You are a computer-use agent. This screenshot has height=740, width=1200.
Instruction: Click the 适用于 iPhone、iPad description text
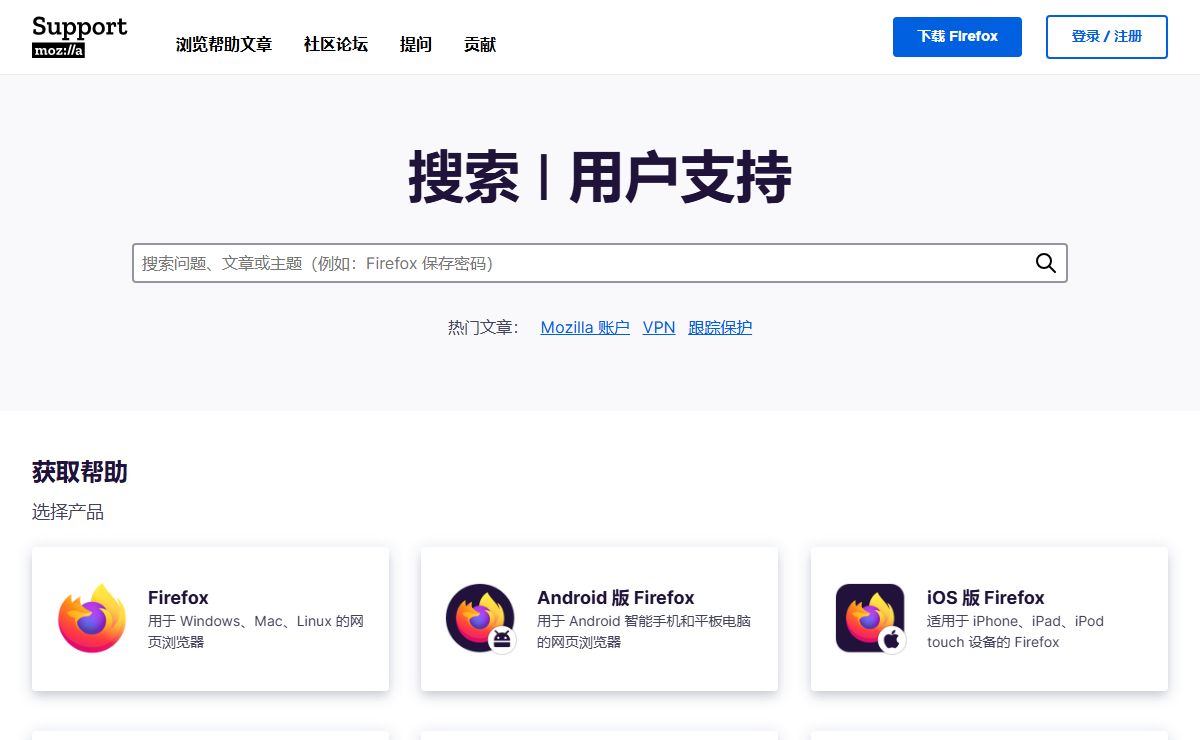point(1015,631)
